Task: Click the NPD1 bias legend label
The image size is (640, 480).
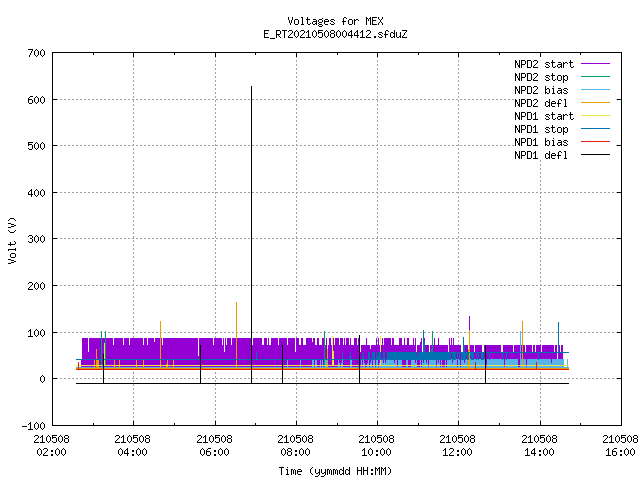Action: [x=541, y=142]
